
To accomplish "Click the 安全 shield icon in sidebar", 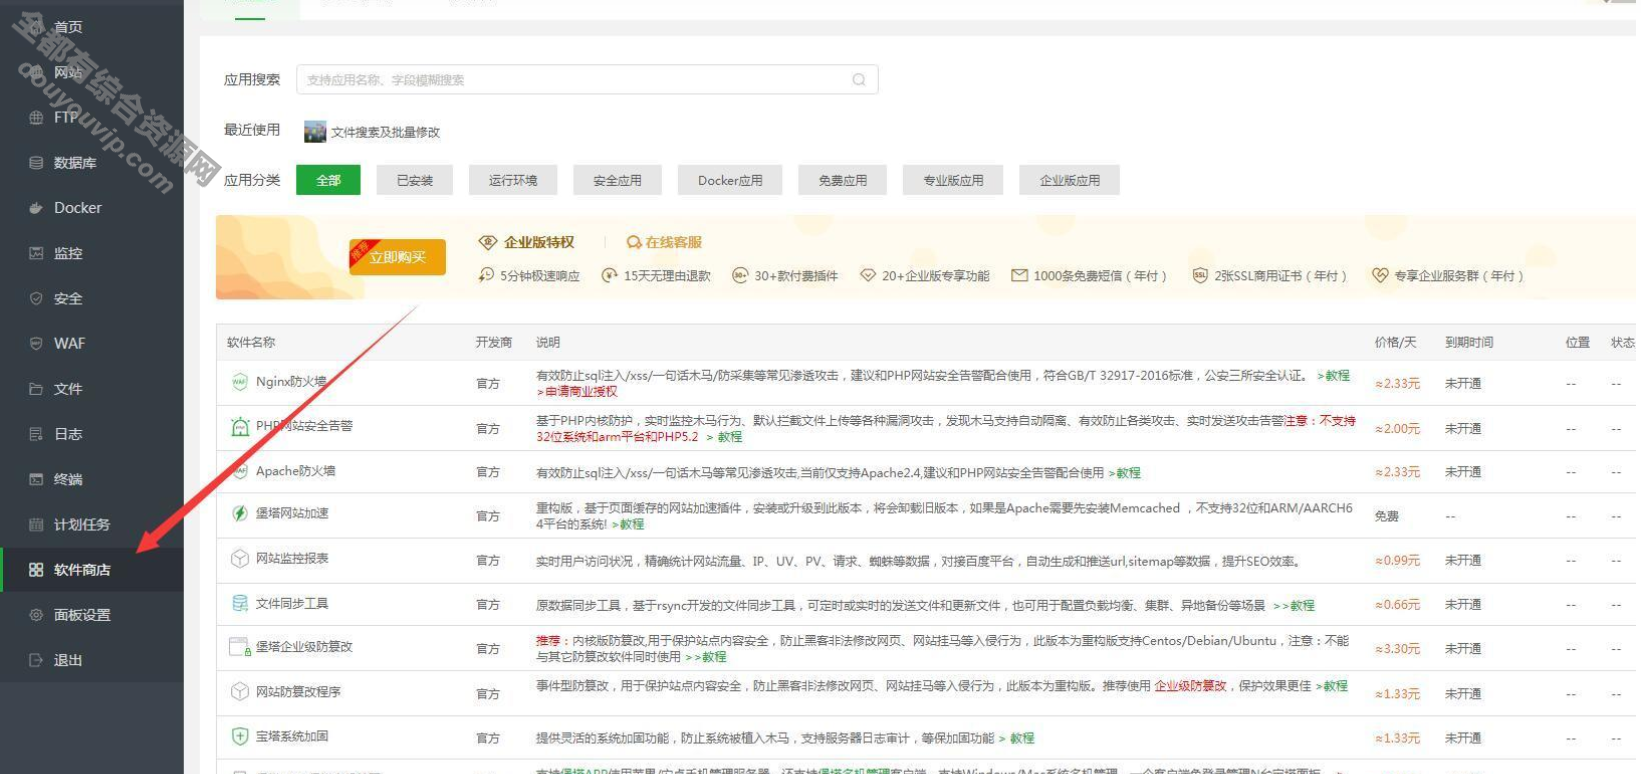I will pyautogui.click(x=36, y=298).
